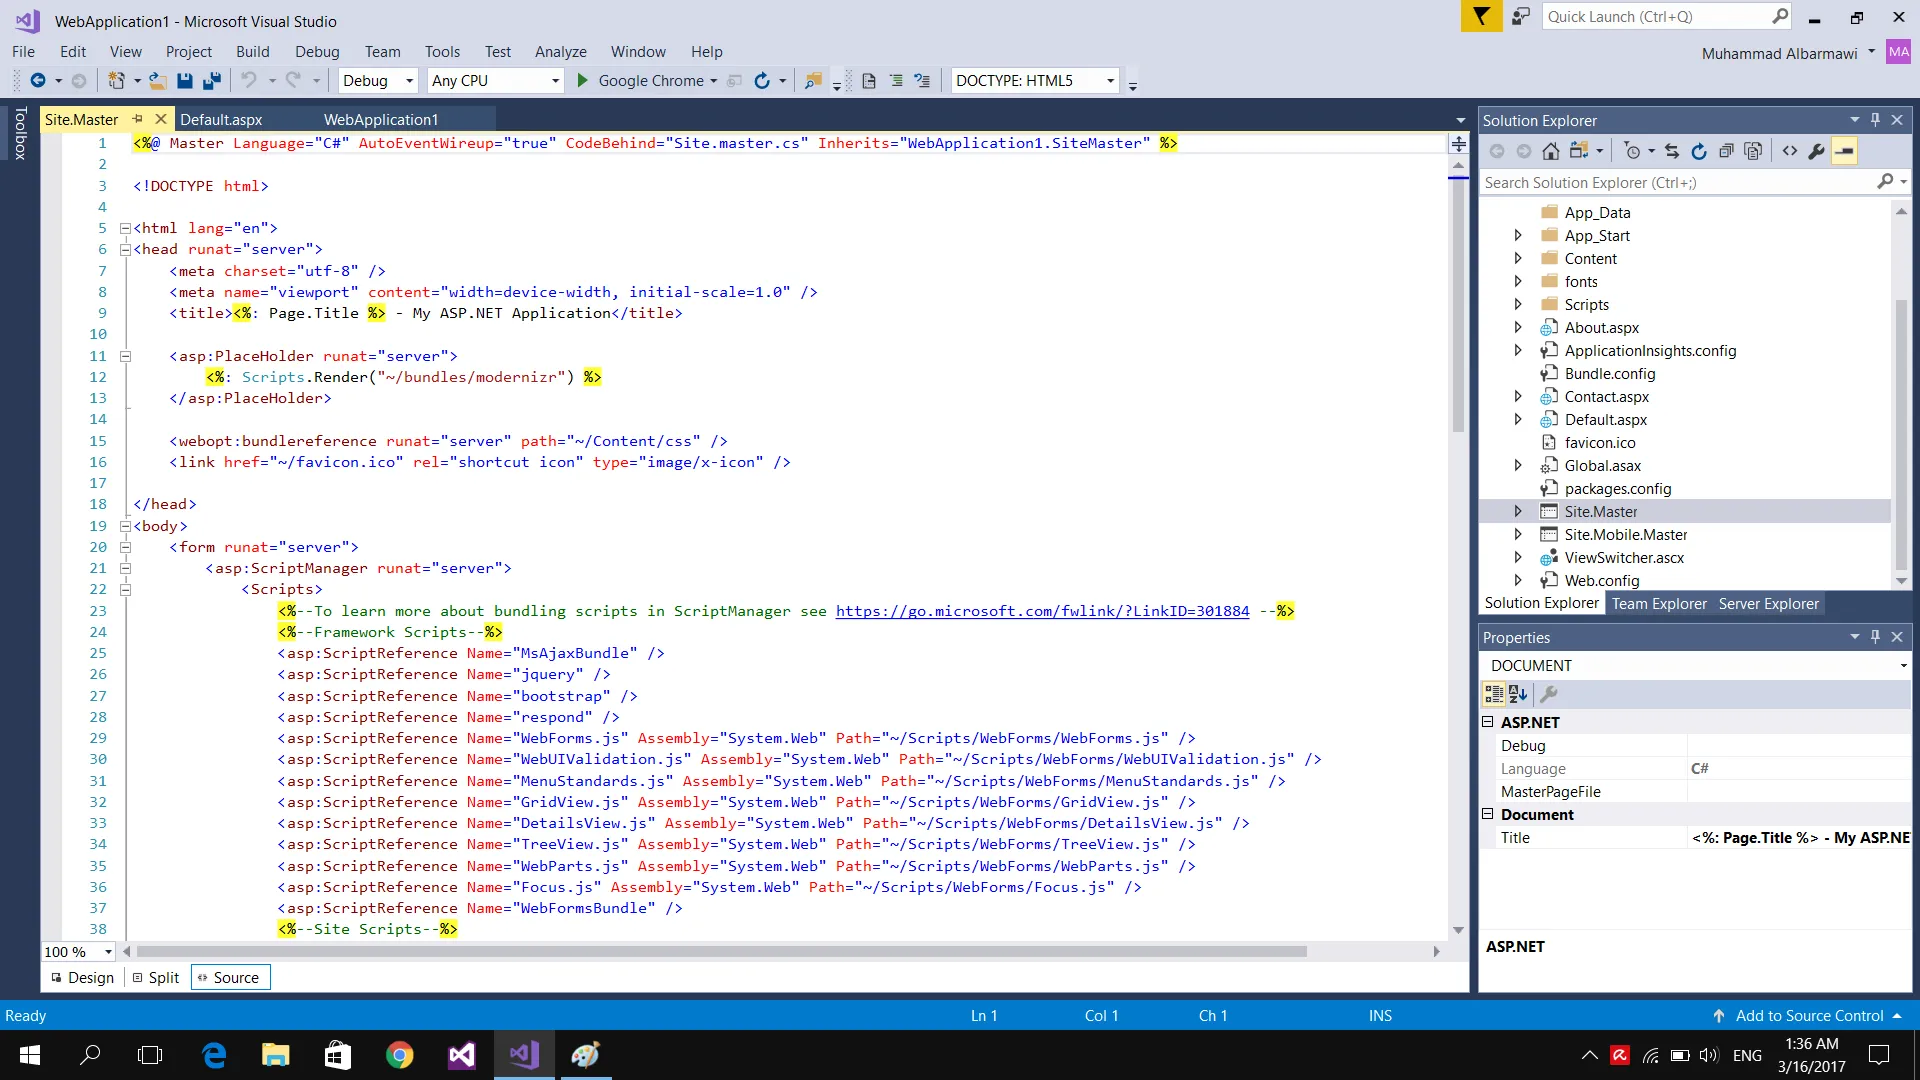Sort Properties panel alphabetically
This screenshot has width=1920, height=1080.
[1518, 694]
